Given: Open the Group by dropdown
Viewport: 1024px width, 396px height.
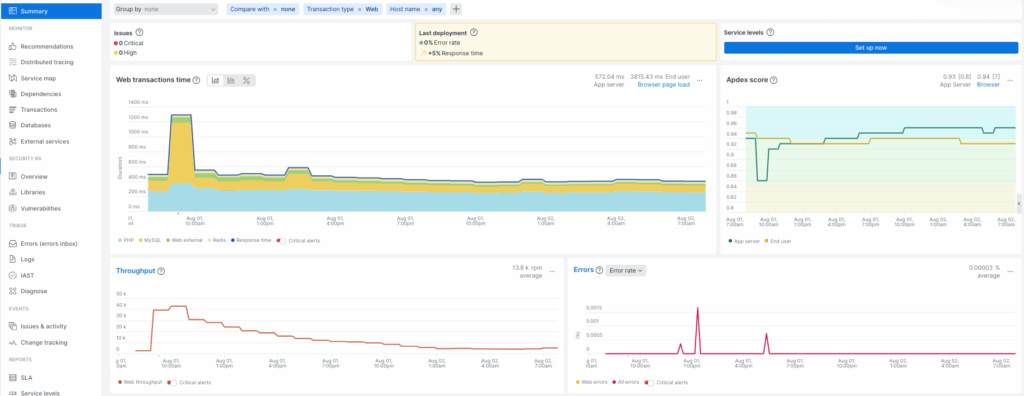Looking at the screenshot, I should (166, 9).
